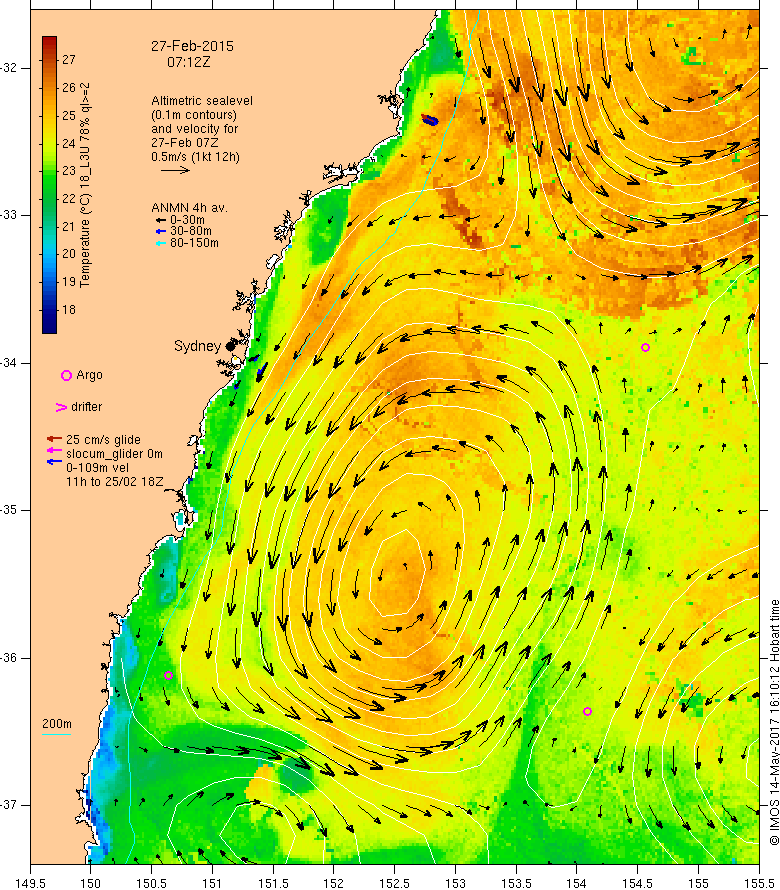Click the blue 0-109m vel legend arrow

(x=54, y=461)
